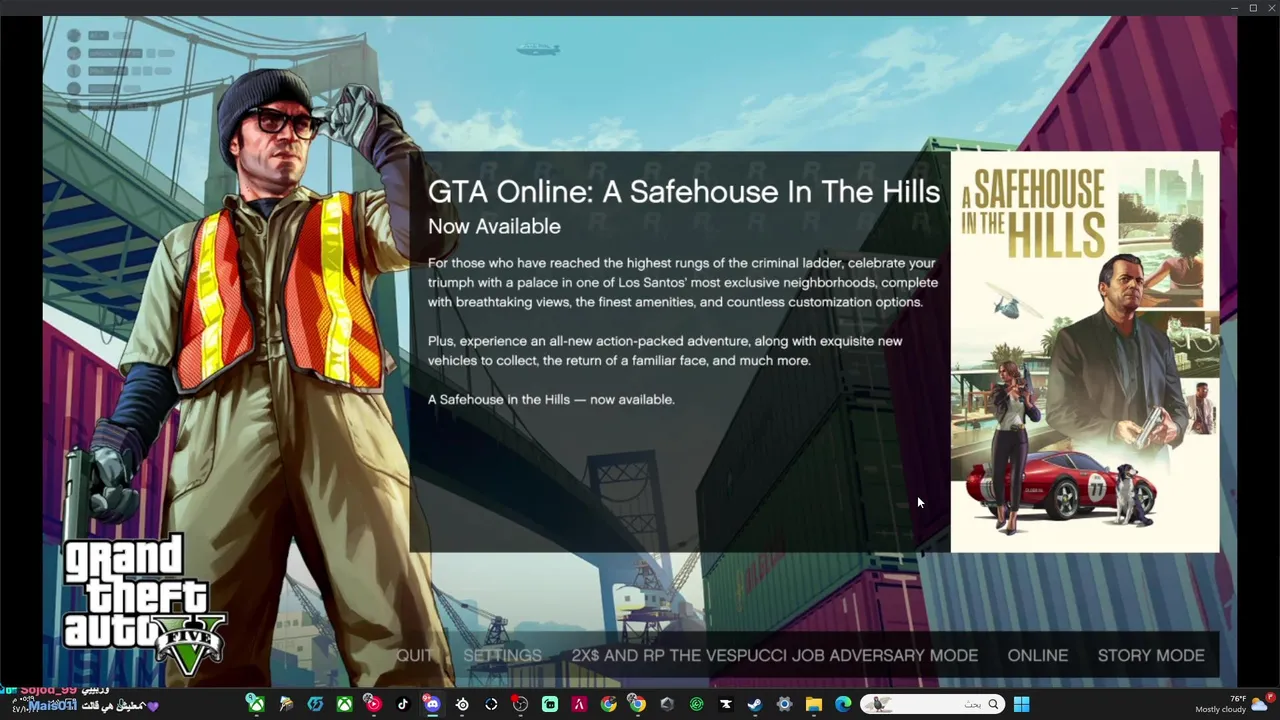Maximize the game window
This screenshot has height=720, width=1280.
click(1253, 7)
